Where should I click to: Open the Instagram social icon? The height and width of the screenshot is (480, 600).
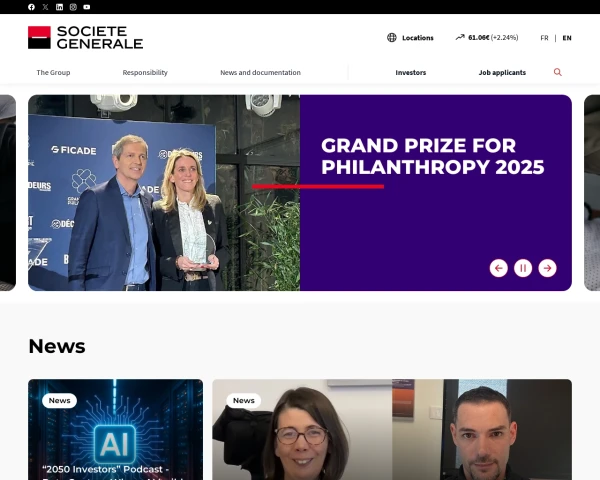[73, 7]
